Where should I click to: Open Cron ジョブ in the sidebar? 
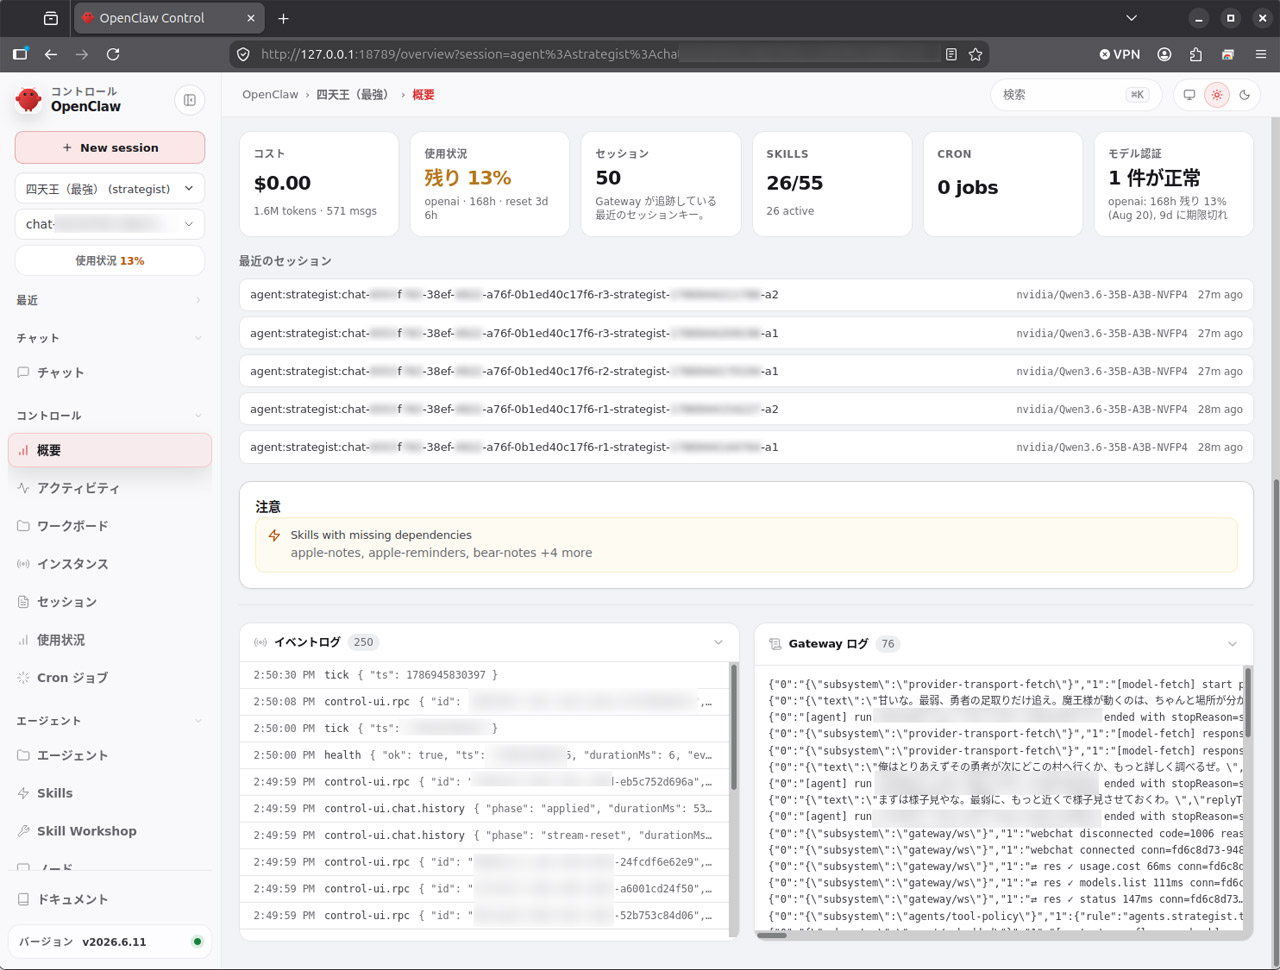coord(110,678)
